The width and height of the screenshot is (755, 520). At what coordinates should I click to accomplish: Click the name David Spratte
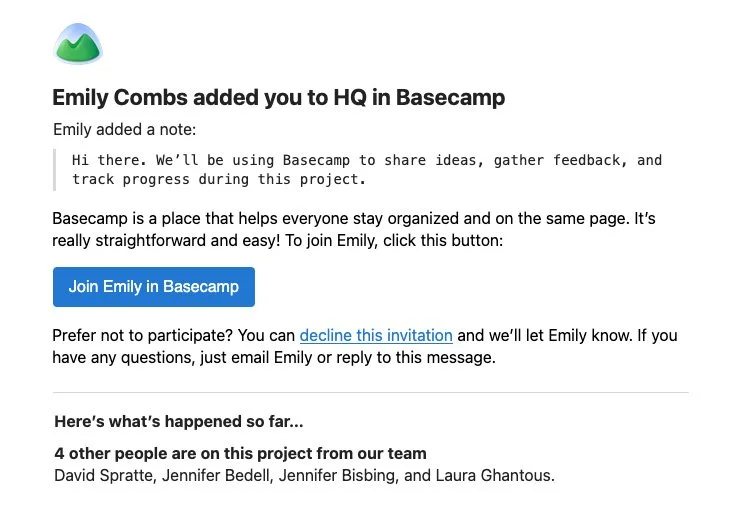[x=104, y=476]
